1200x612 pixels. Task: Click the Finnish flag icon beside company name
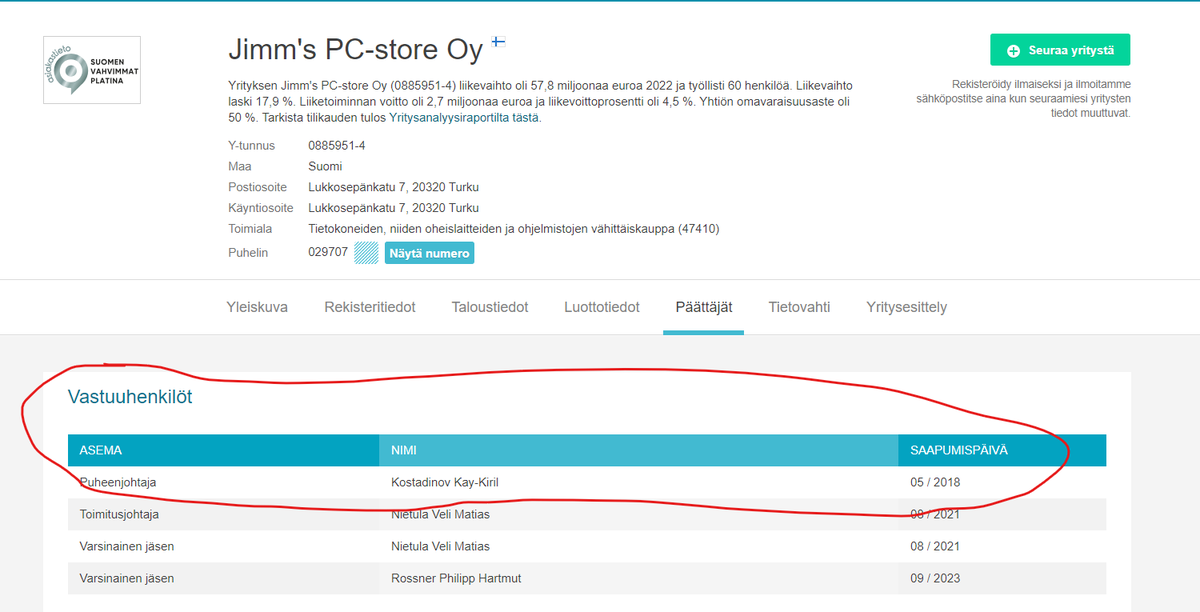pos(498,43)
